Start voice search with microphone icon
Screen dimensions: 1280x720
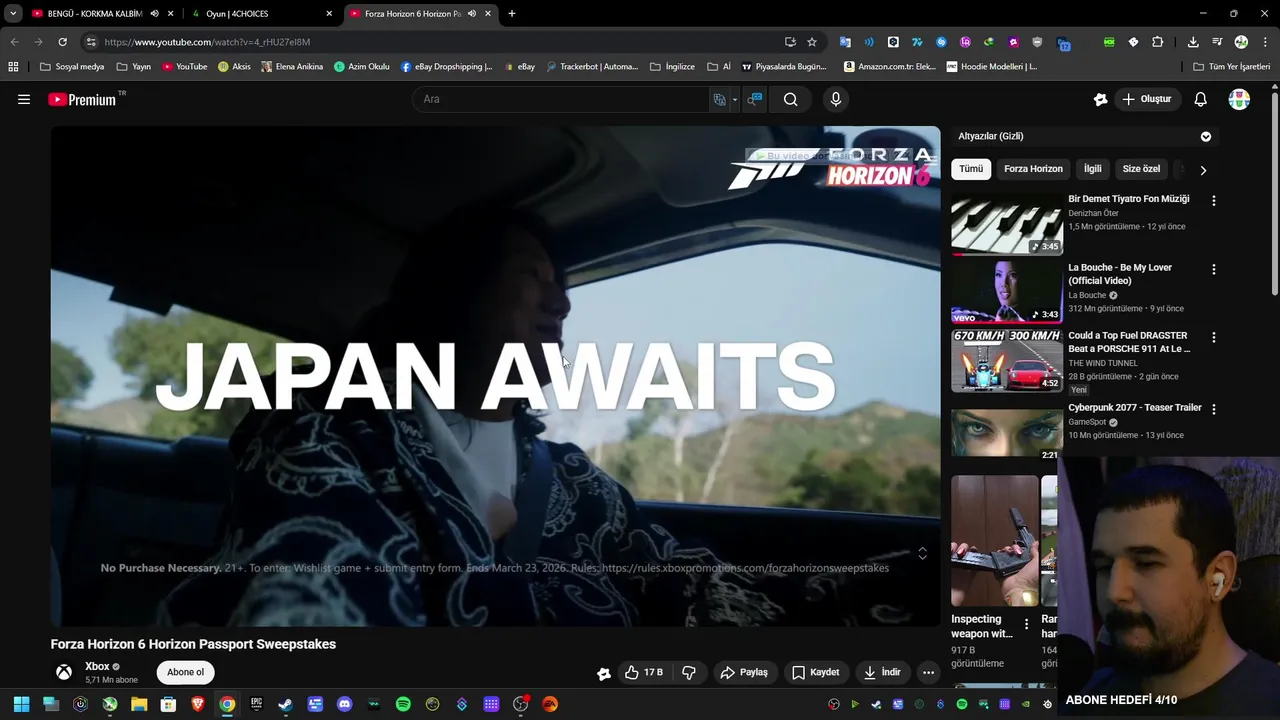click(836, 99)
